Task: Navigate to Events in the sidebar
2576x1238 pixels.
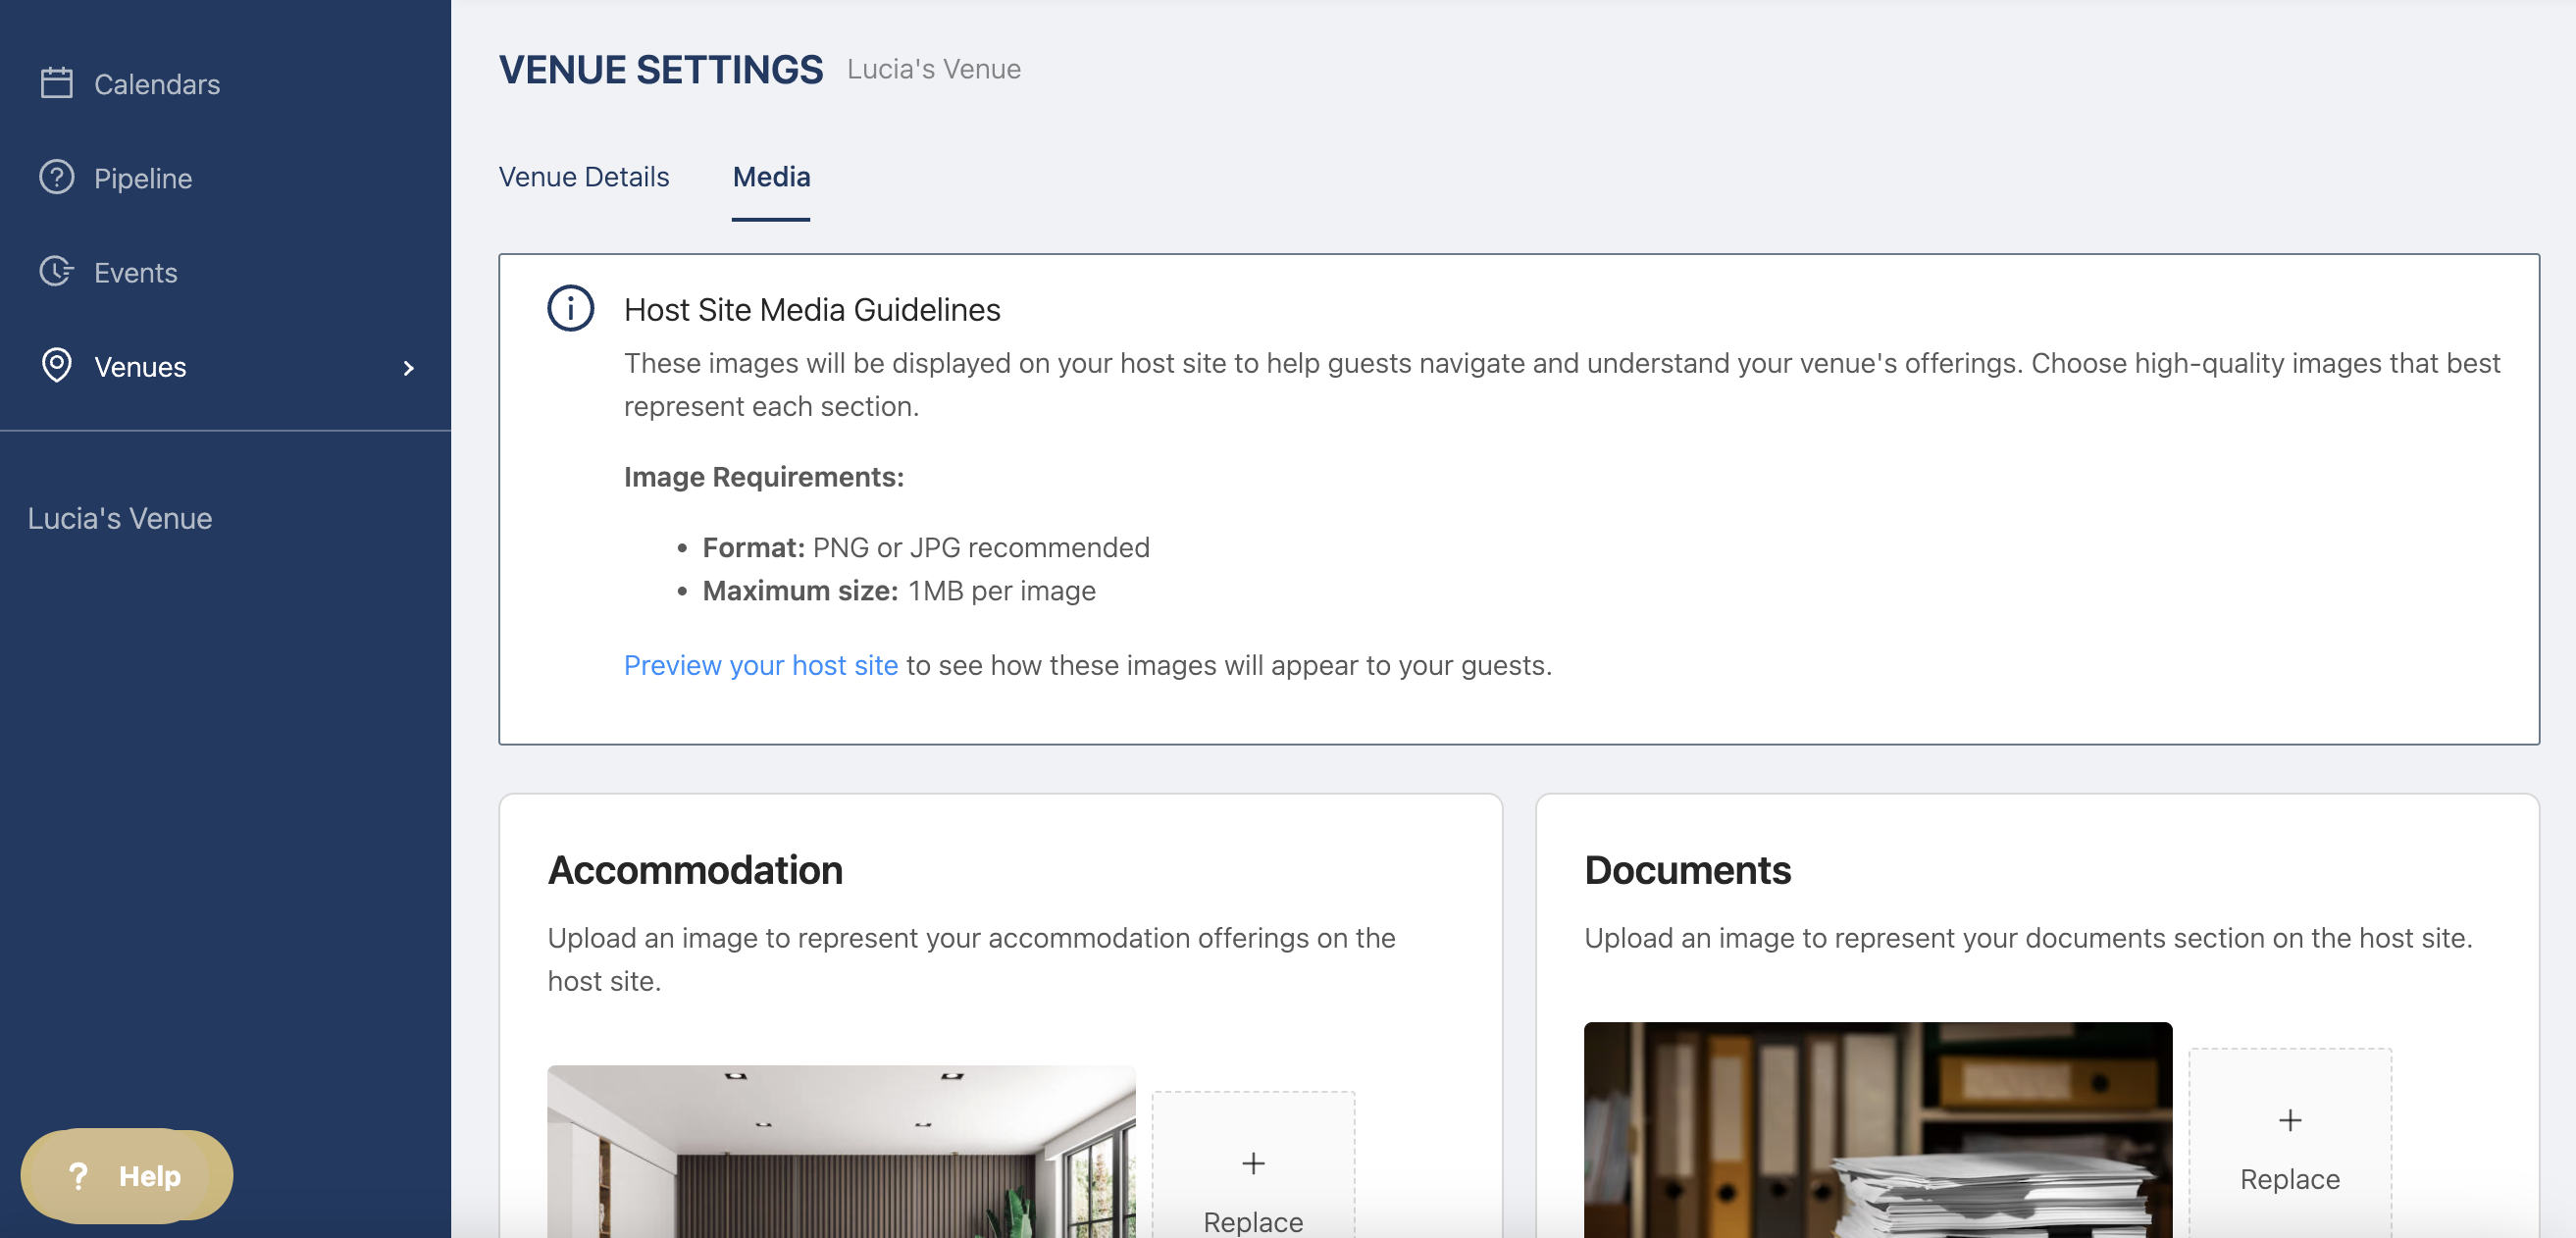Action: point(135,272)
